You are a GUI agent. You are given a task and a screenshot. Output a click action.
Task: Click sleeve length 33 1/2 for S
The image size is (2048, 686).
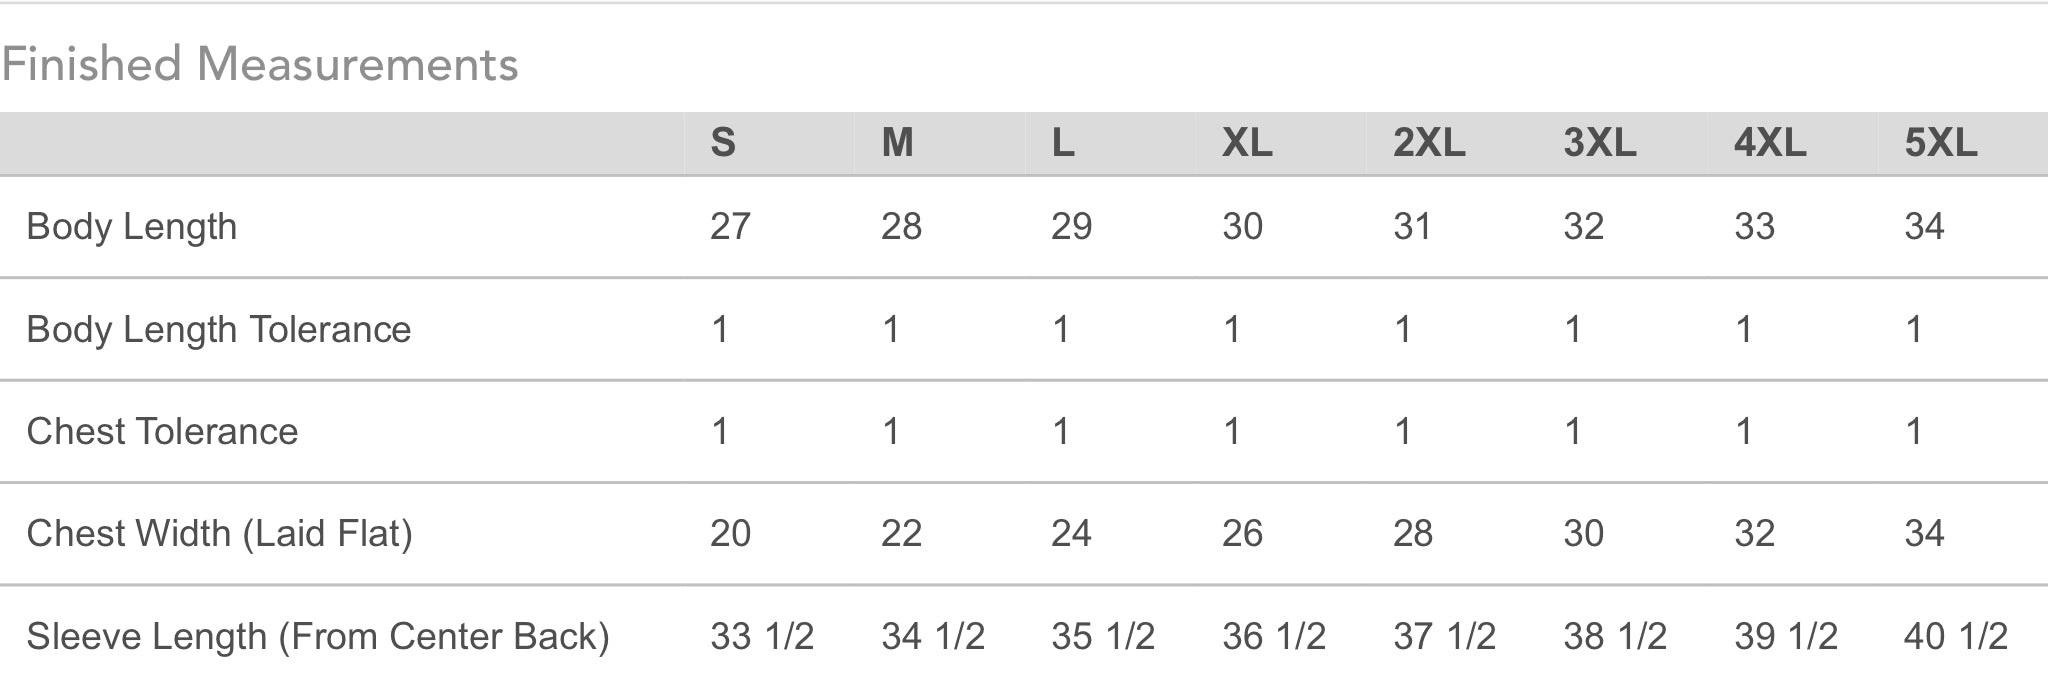762,636
